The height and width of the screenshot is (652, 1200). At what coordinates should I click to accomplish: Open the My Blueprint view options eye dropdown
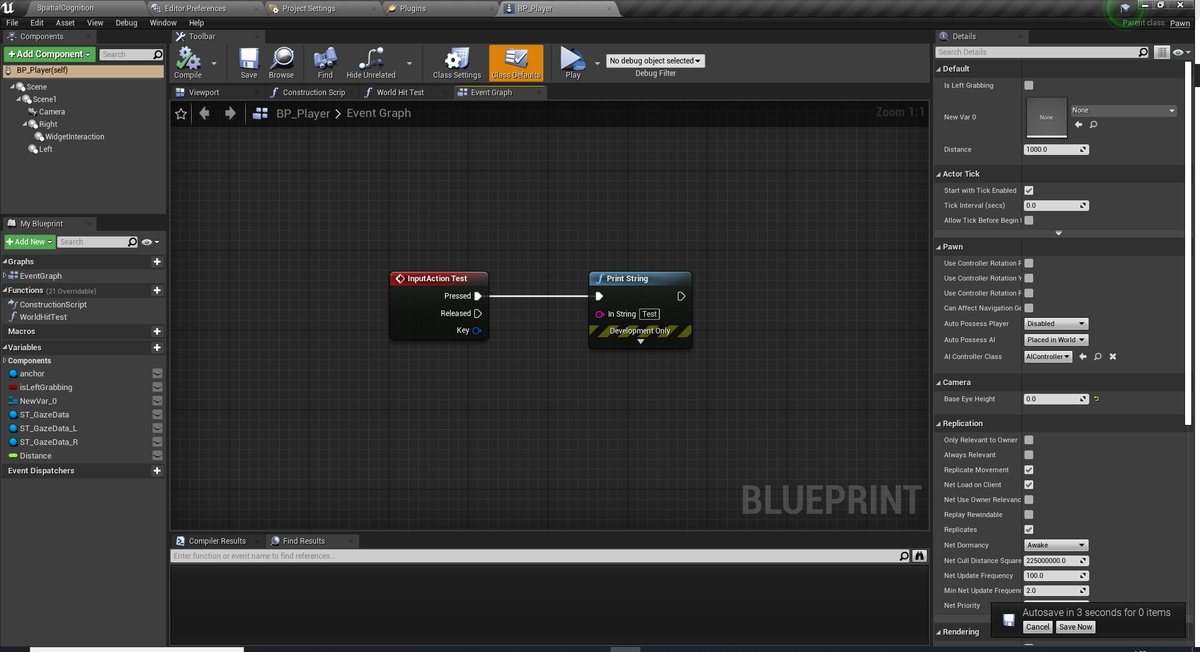click(150, 242)
